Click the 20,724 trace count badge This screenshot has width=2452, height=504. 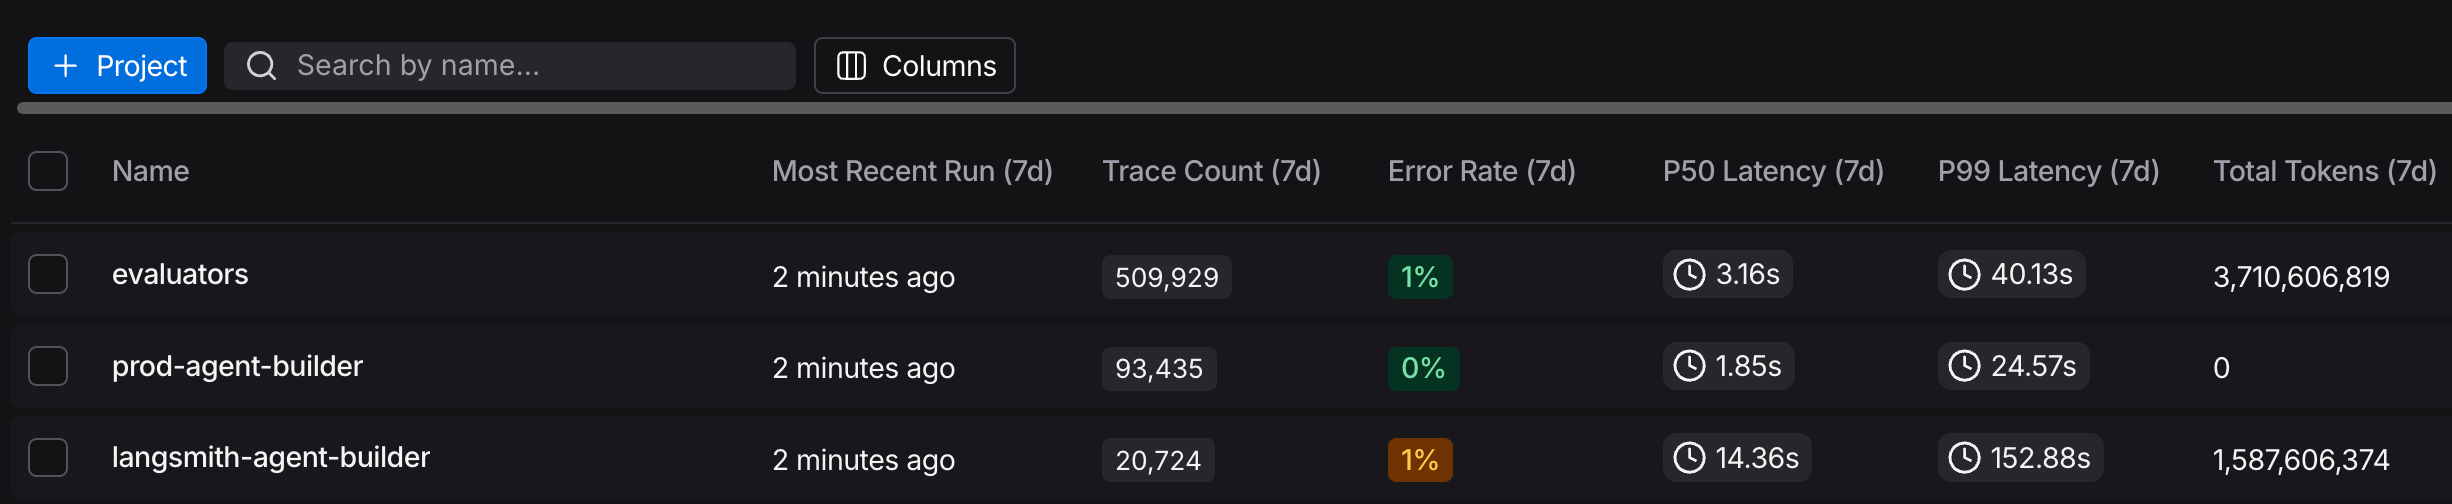click(x=1158, y=460)
